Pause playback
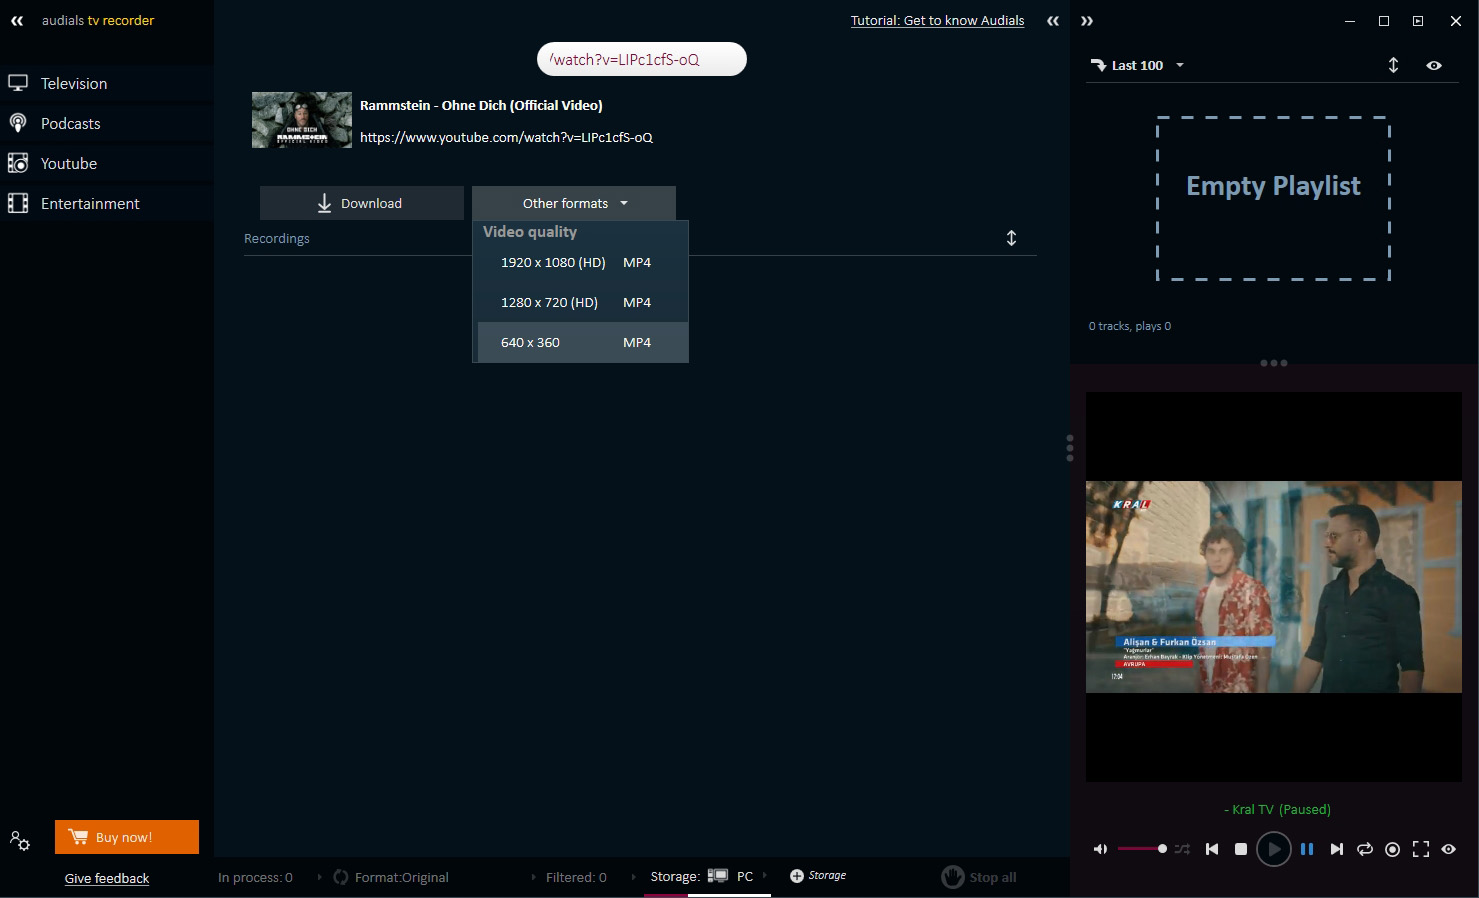The height and width of the screenshot is (898, 1479). [1307, 849]
